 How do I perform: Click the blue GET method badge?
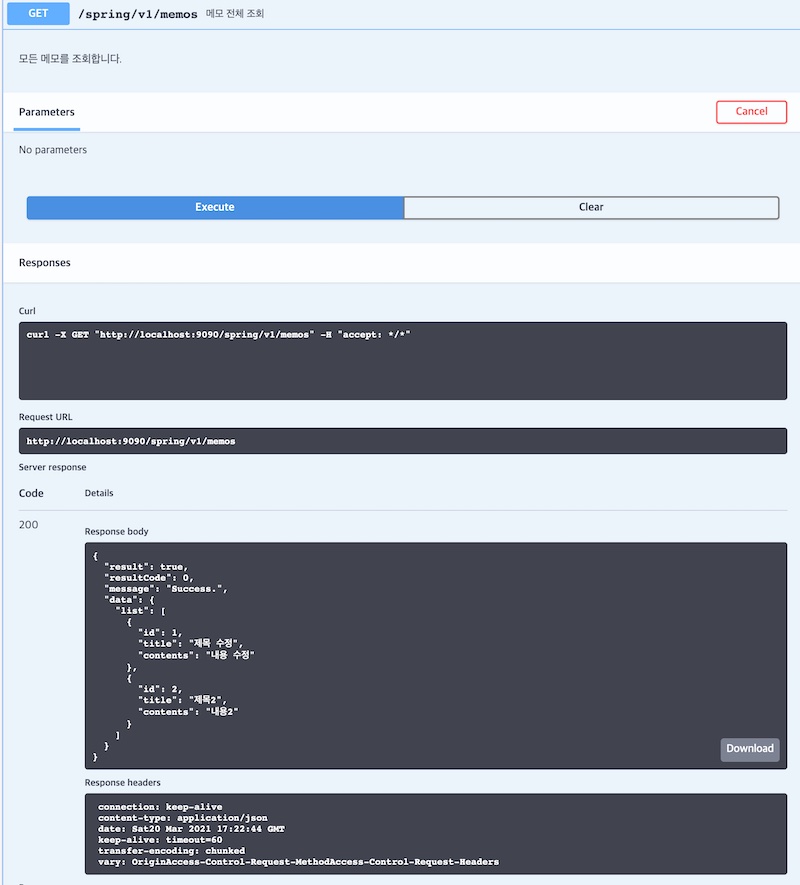(x=38, y=13)
